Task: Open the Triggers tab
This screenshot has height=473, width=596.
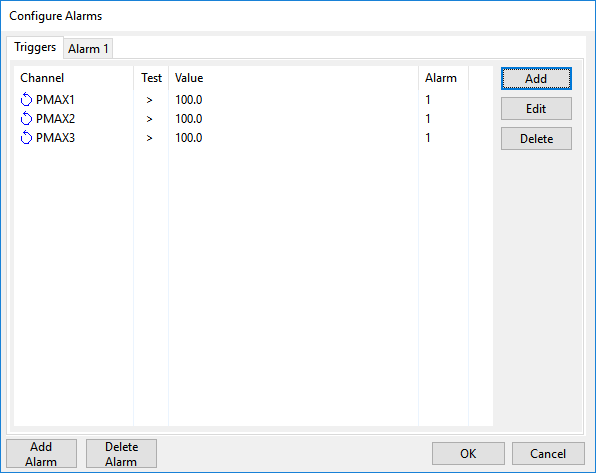Action: (x=35, y=47)
